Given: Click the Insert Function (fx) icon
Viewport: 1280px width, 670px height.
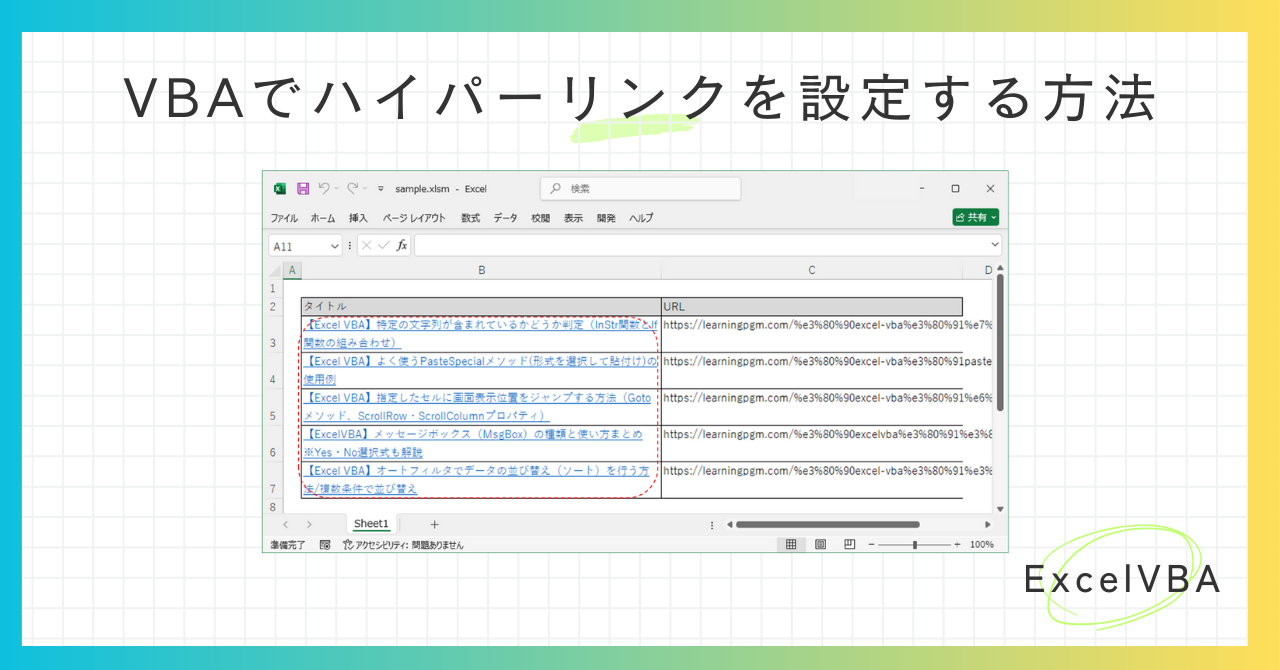Looking at the screenshot, I should coord(400,245).
